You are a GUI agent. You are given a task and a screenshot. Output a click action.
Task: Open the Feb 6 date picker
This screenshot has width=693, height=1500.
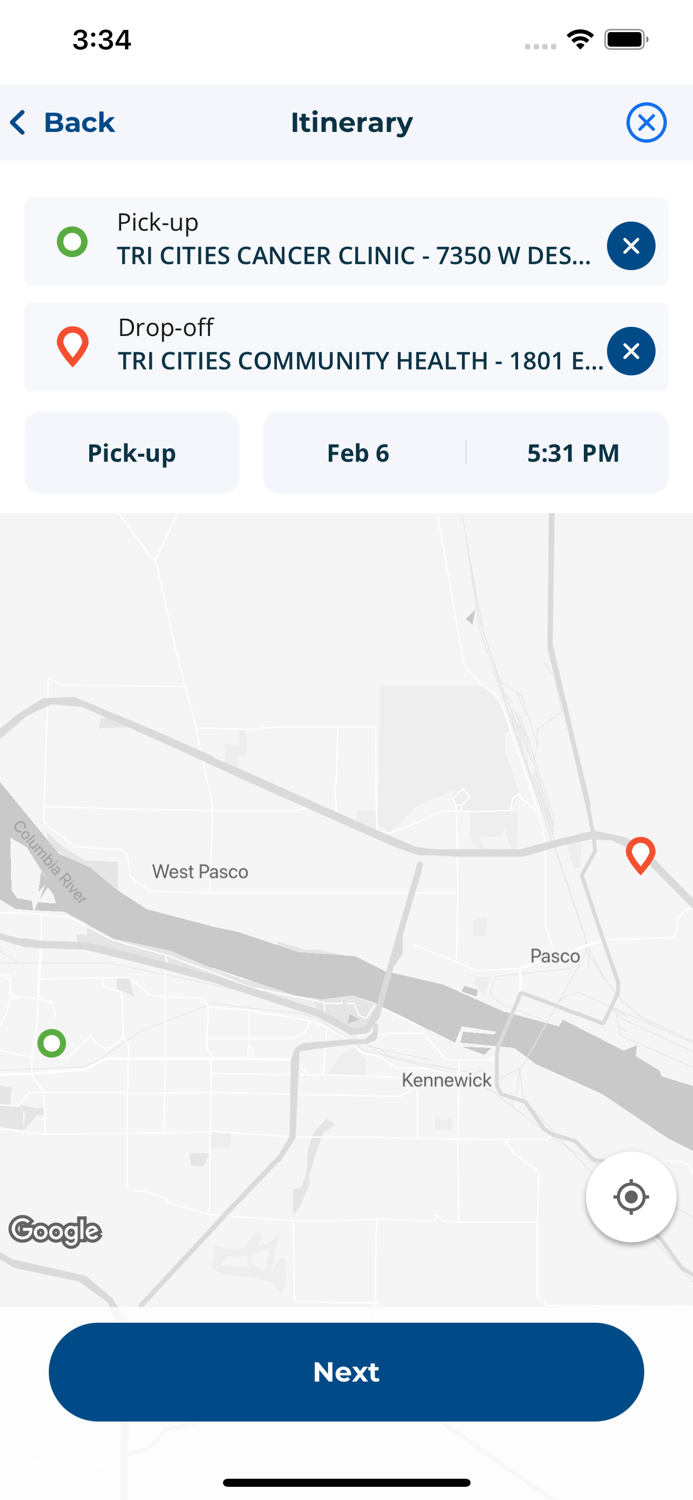click(357, 452)
